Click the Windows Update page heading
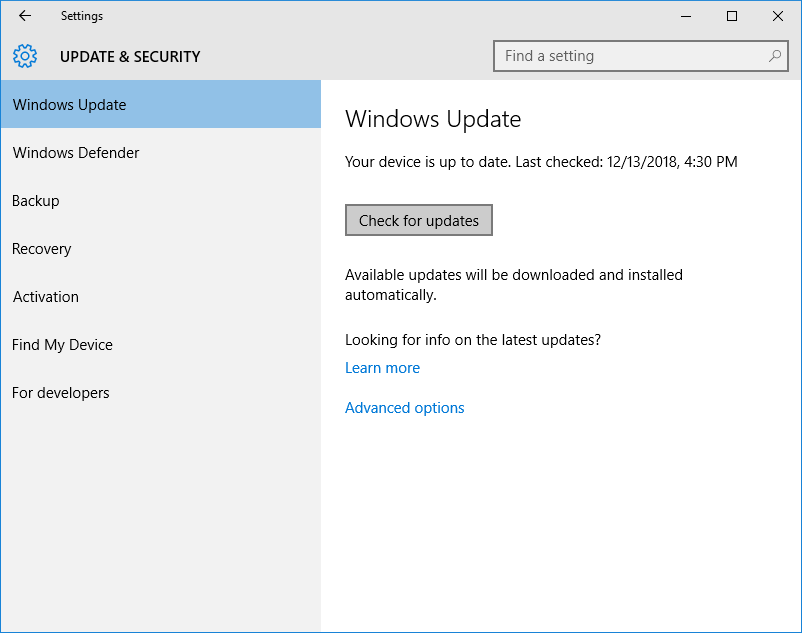802x633 pixels. pos(433,119)
